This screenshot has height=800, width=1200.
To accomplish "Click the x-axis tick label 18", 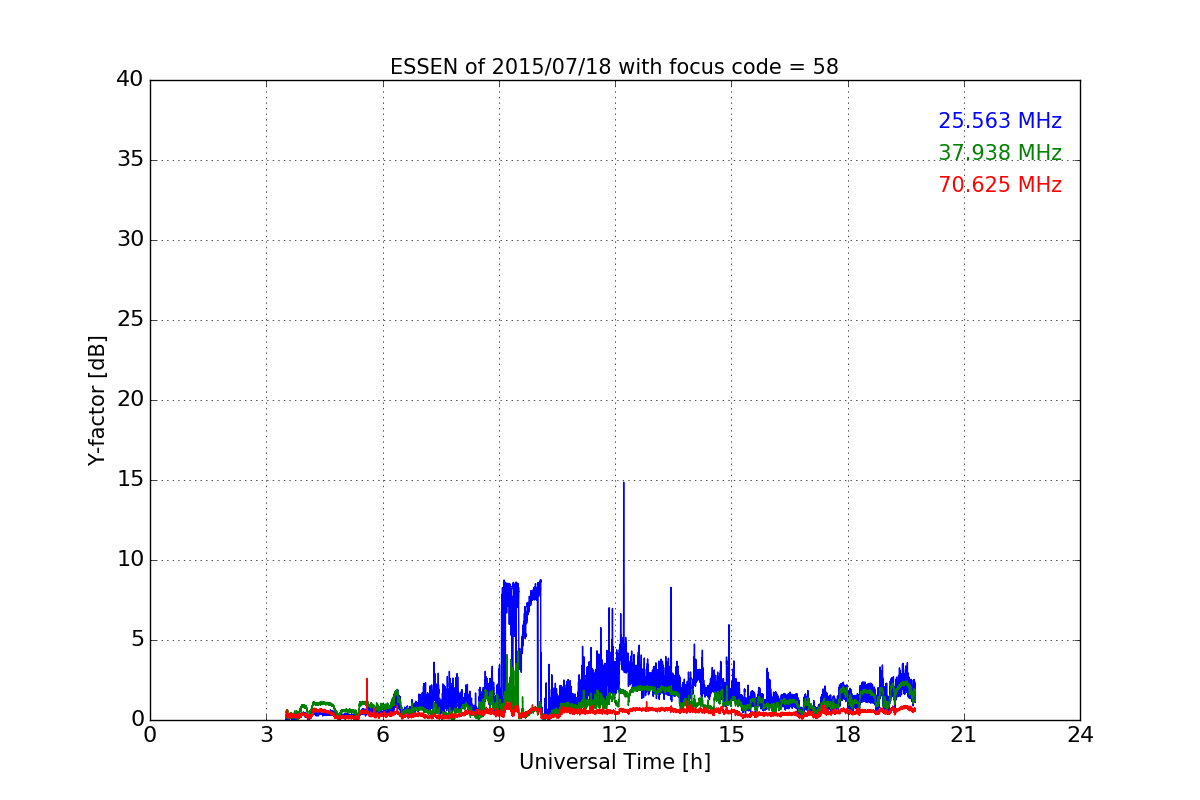I will click(x=847, y=735).
